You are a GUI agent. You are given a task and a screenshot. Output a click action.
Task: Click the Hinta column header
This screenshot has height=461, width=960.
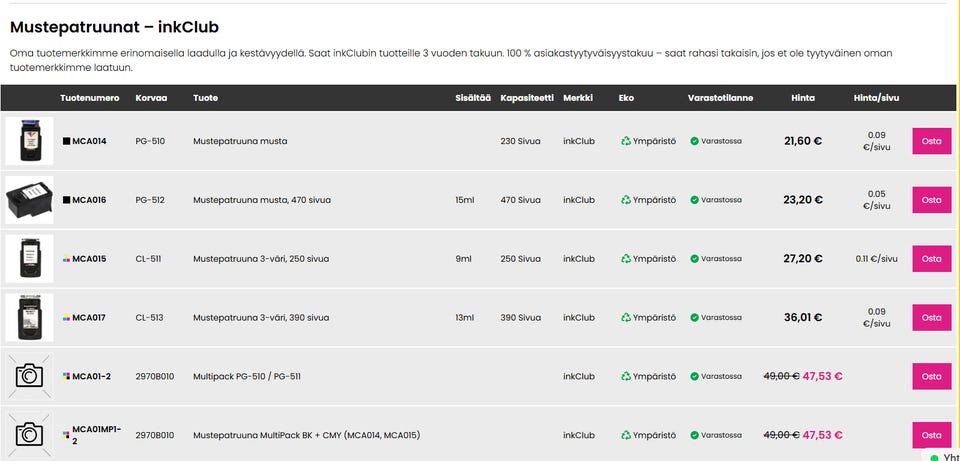pos(803,98)
